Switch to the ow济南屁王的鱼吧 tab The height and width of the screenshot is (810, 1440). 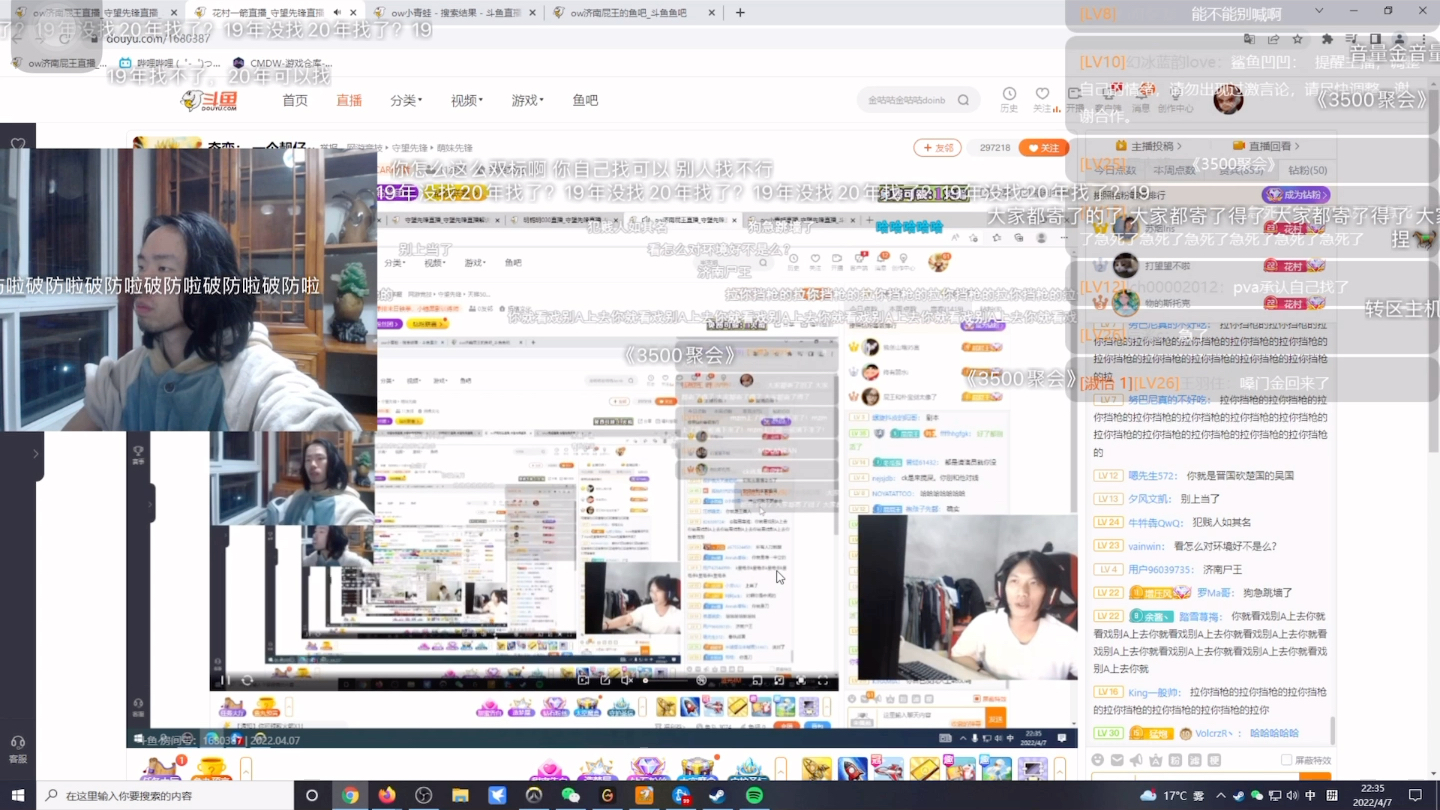634,12
